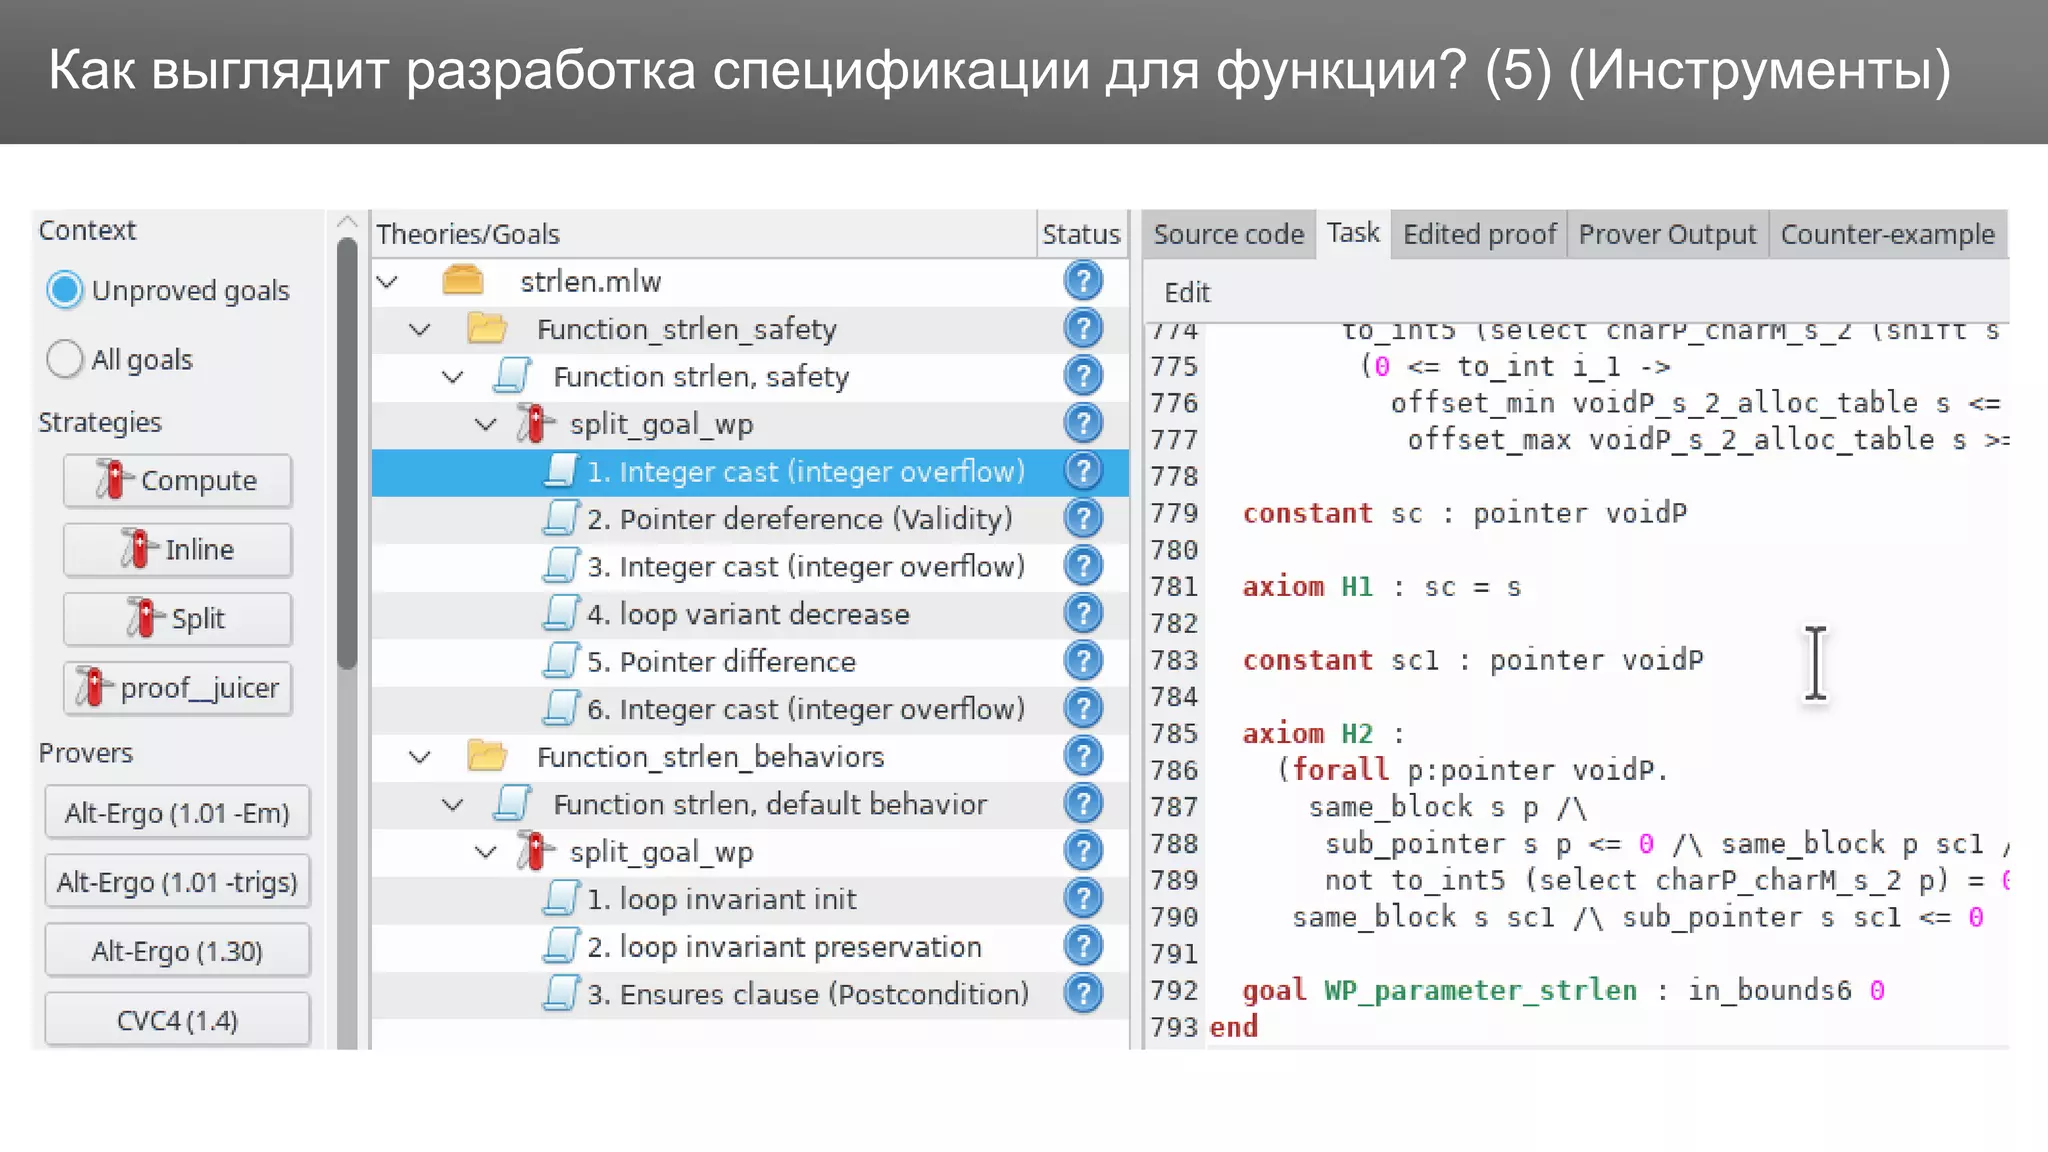Select 2. loop invariant preservation goal

pos(750,946)
